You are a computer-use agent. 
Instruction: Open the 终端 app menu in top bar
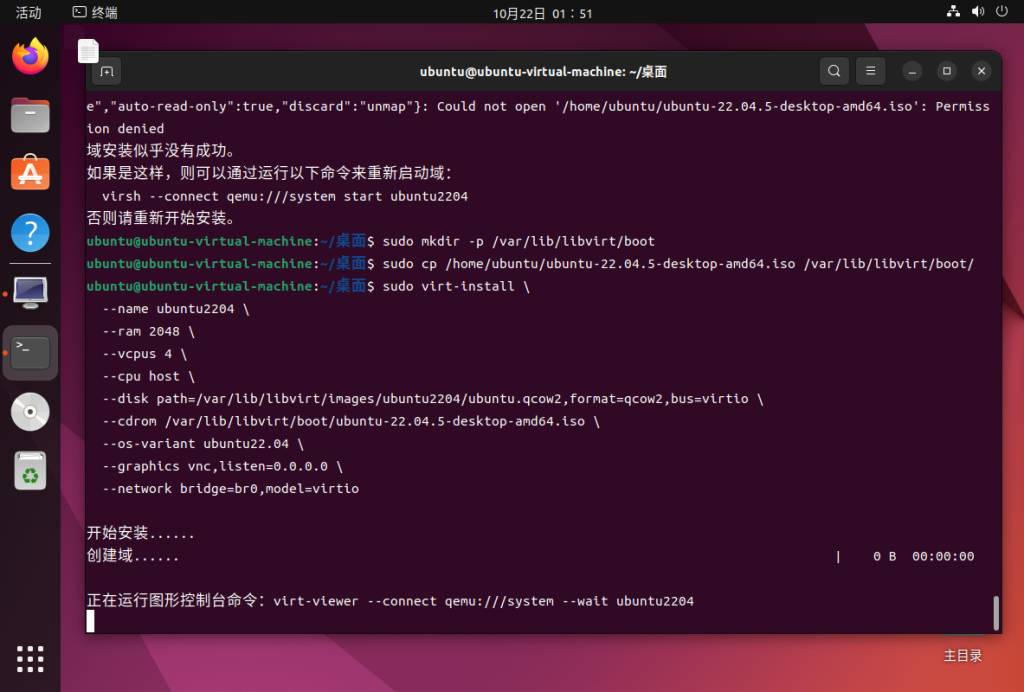click(95, 13)
